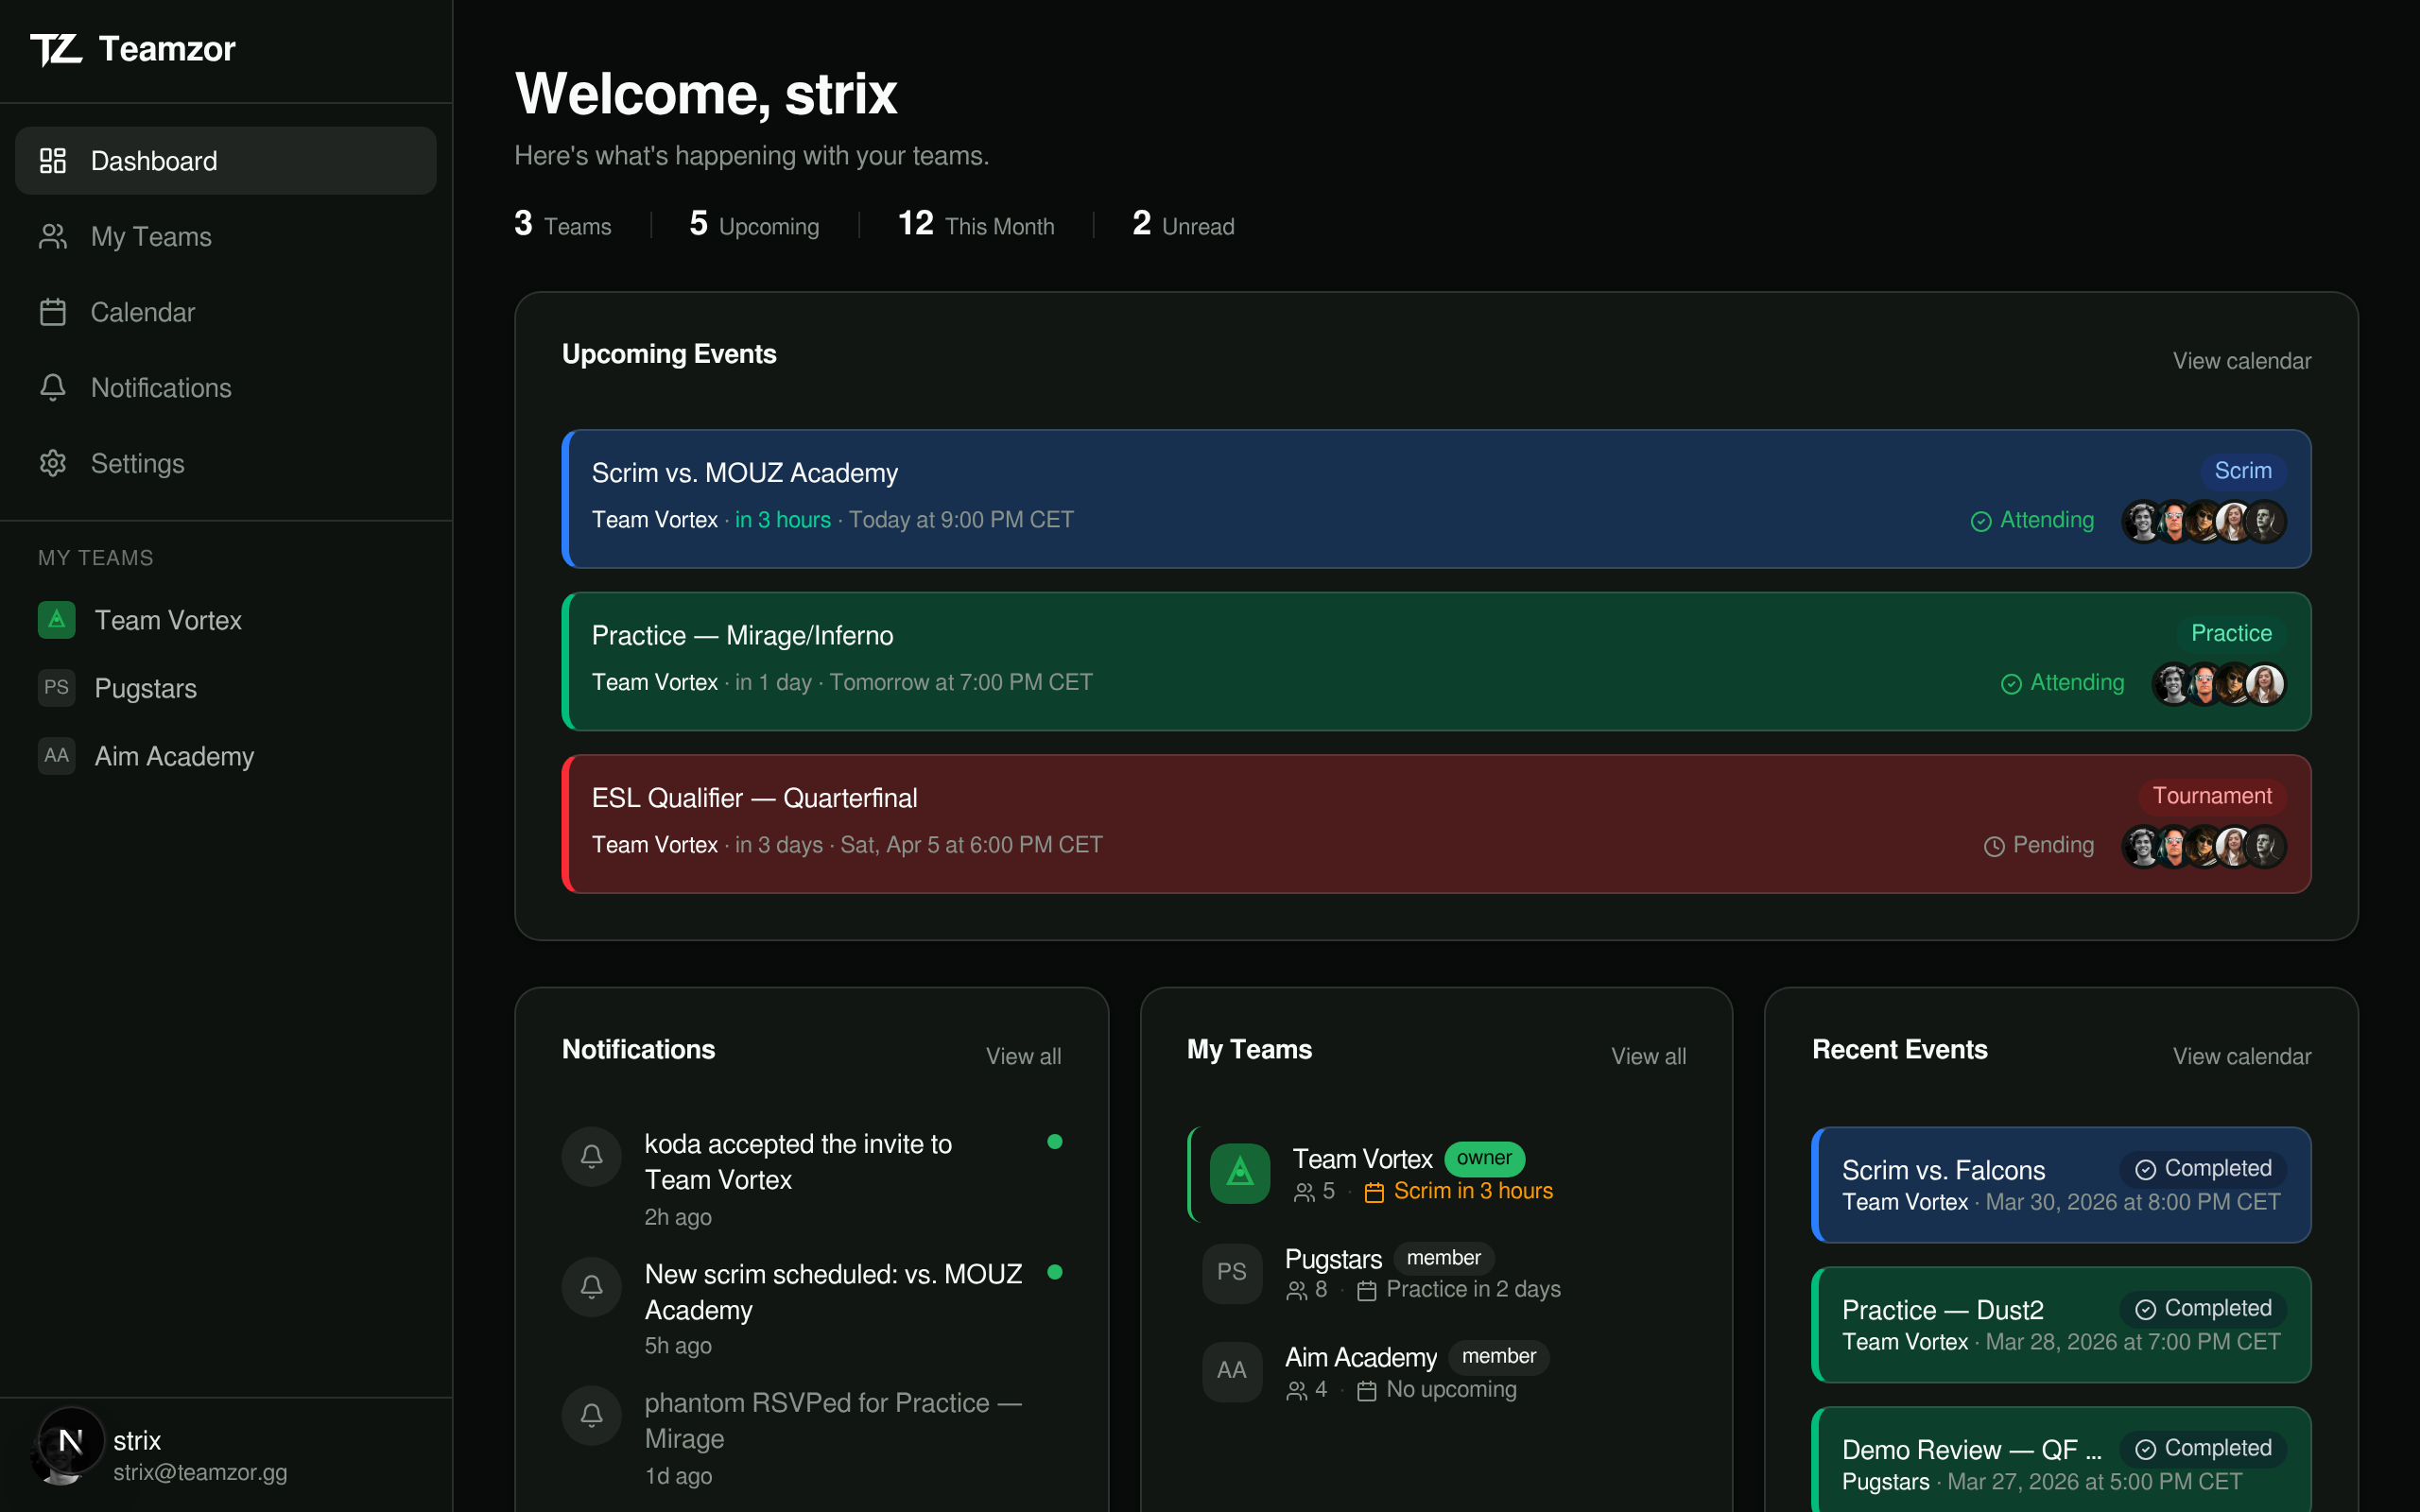
Task: Change Pending status on ESL Qualifier Quarterfinal
Action: (x=2040, y=845)
